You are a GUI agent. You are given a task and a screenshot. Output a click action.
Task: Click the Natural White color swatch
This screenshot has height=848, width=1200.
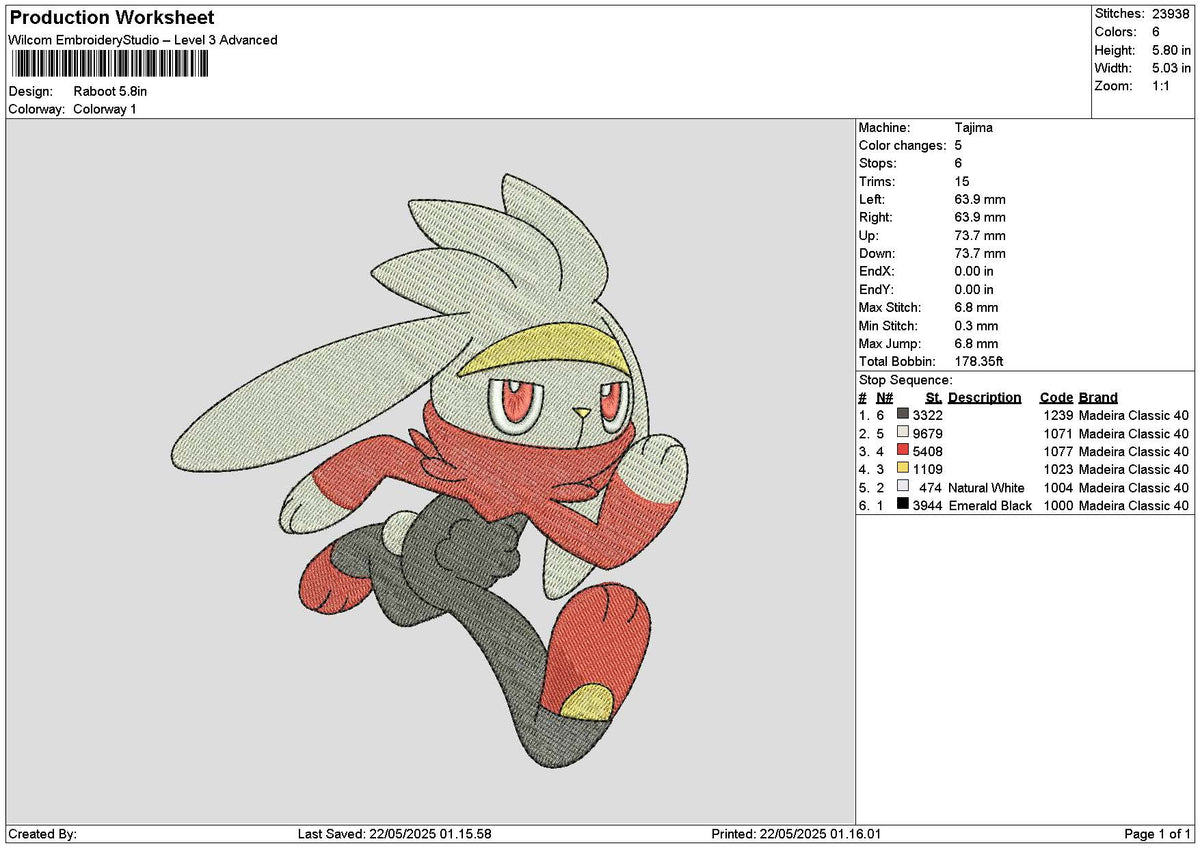click(903, 487)
